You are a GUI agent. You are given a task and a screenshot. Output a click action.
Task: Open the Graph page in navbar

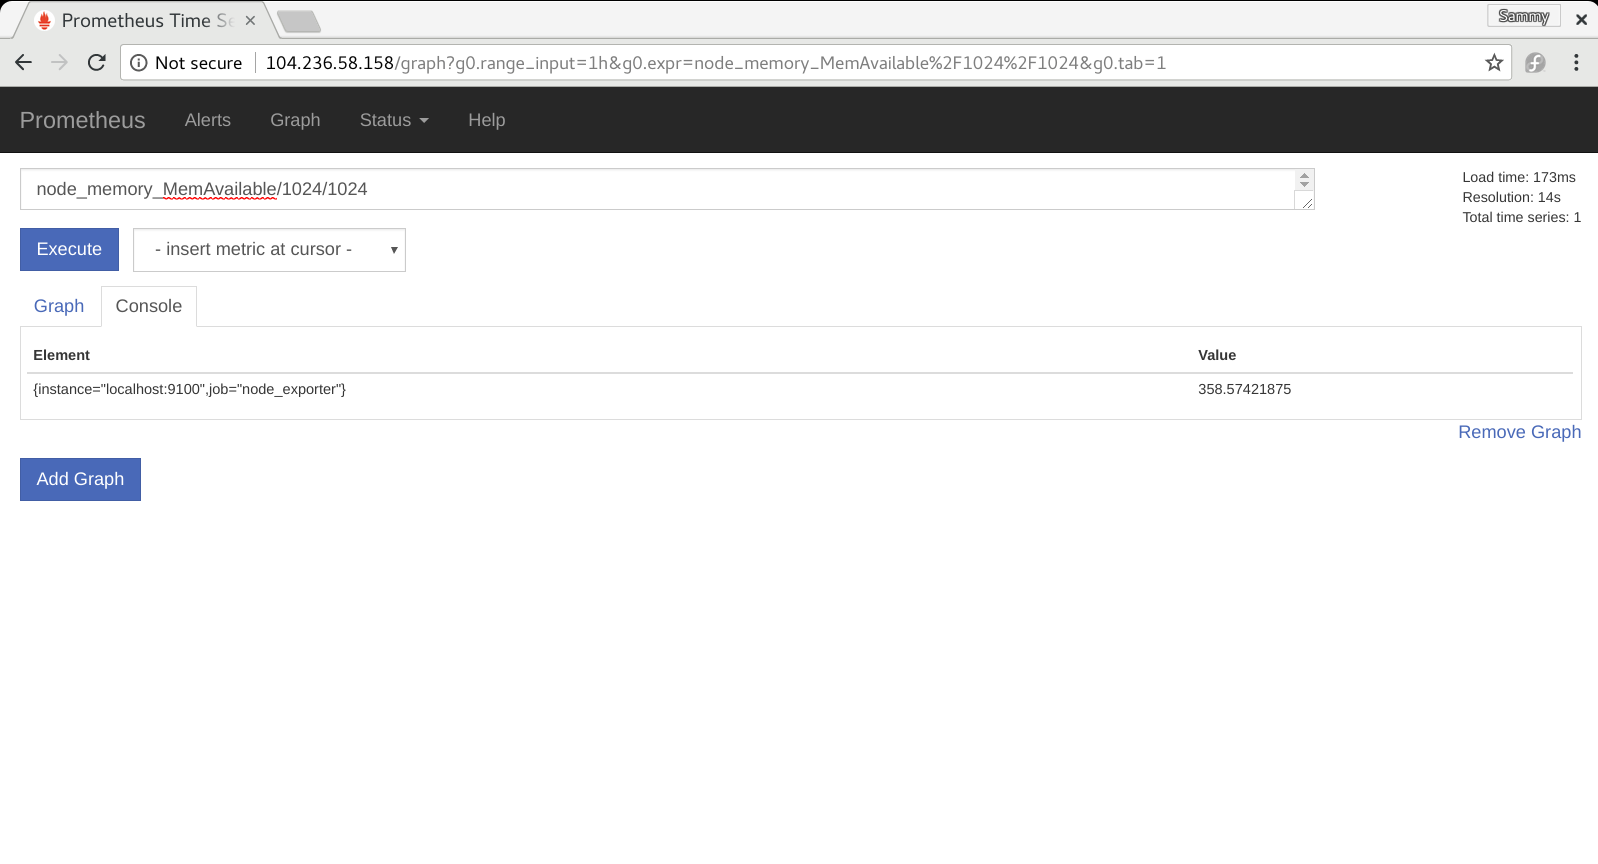click(295, 120)
